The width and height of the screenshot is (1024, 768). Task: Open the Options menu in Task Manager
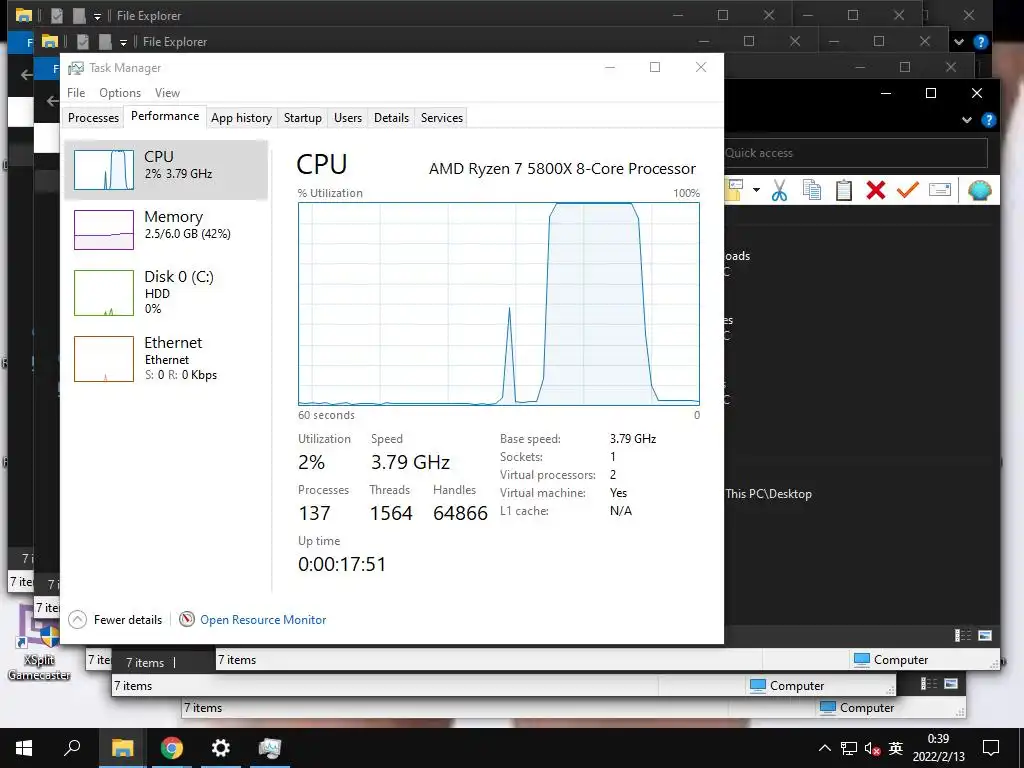tap(120, 93)
